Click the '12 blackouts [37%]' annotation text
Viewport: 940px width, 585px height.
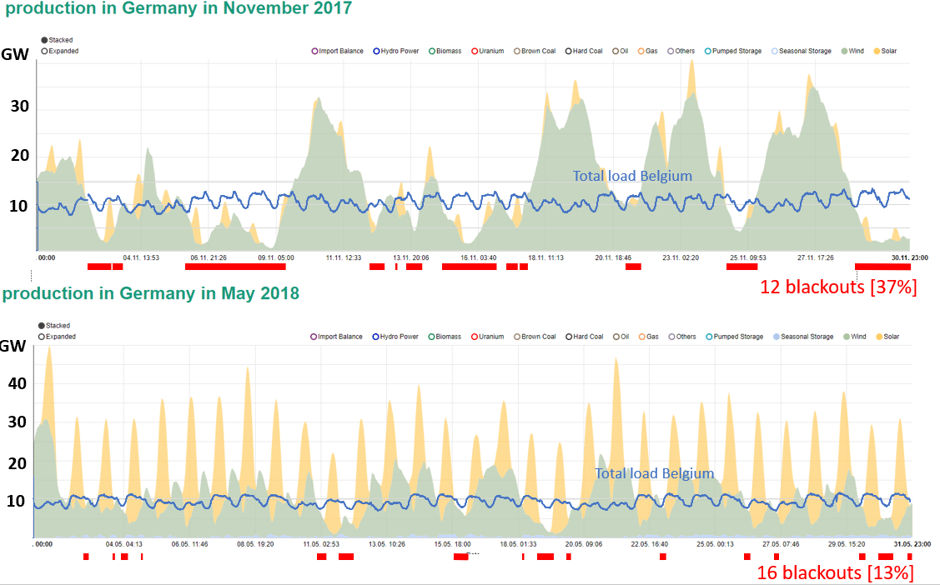(838, 287)
